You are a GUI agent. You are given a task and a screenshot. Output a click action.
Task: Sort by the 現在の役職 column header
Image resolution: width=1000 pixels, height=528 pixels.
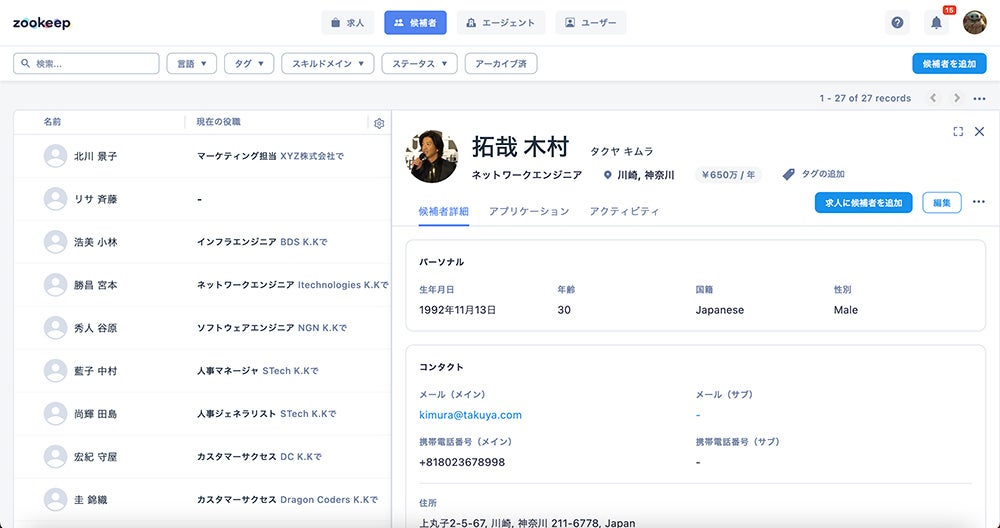[219, 122]
